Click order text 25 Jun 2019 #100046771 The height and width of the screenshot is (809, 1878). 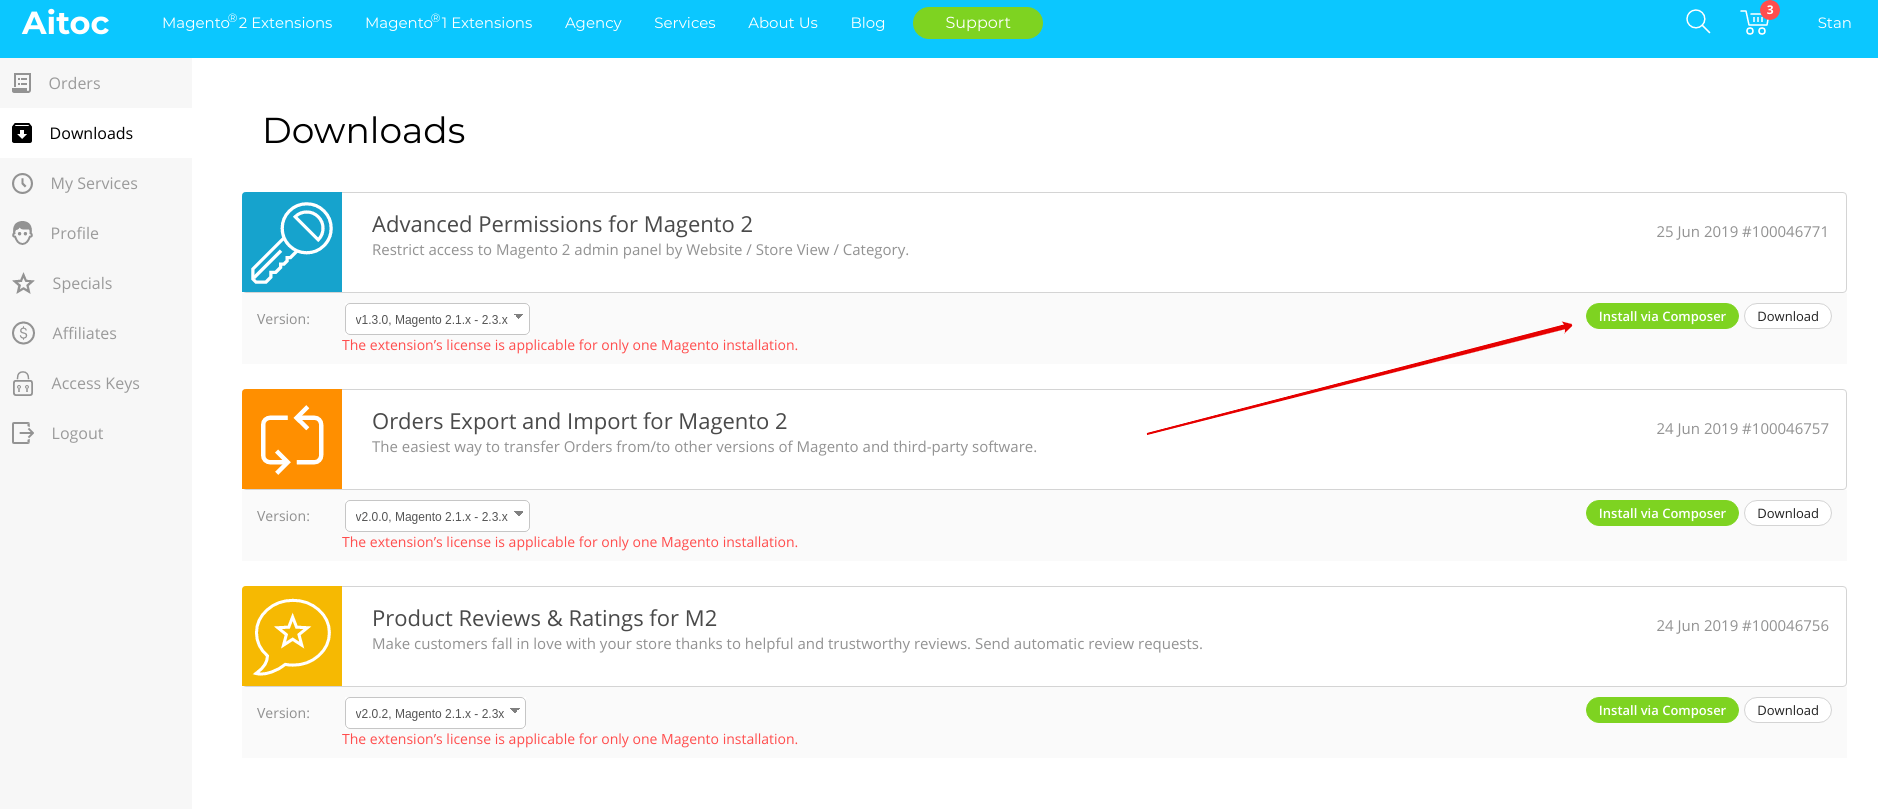(x=1742, y=231)
